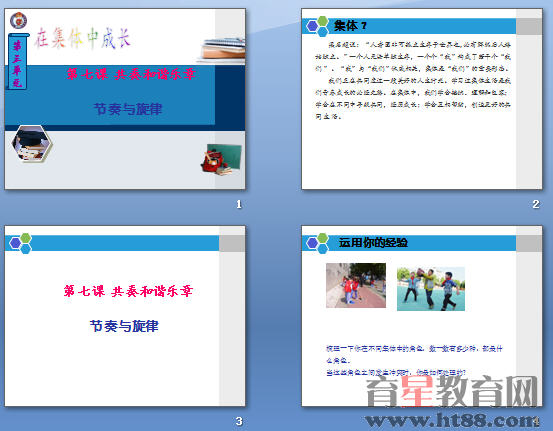The height and width of the screenshot is (431, 553).
Task: Click slide number 1 label
Action: (239, 204)
